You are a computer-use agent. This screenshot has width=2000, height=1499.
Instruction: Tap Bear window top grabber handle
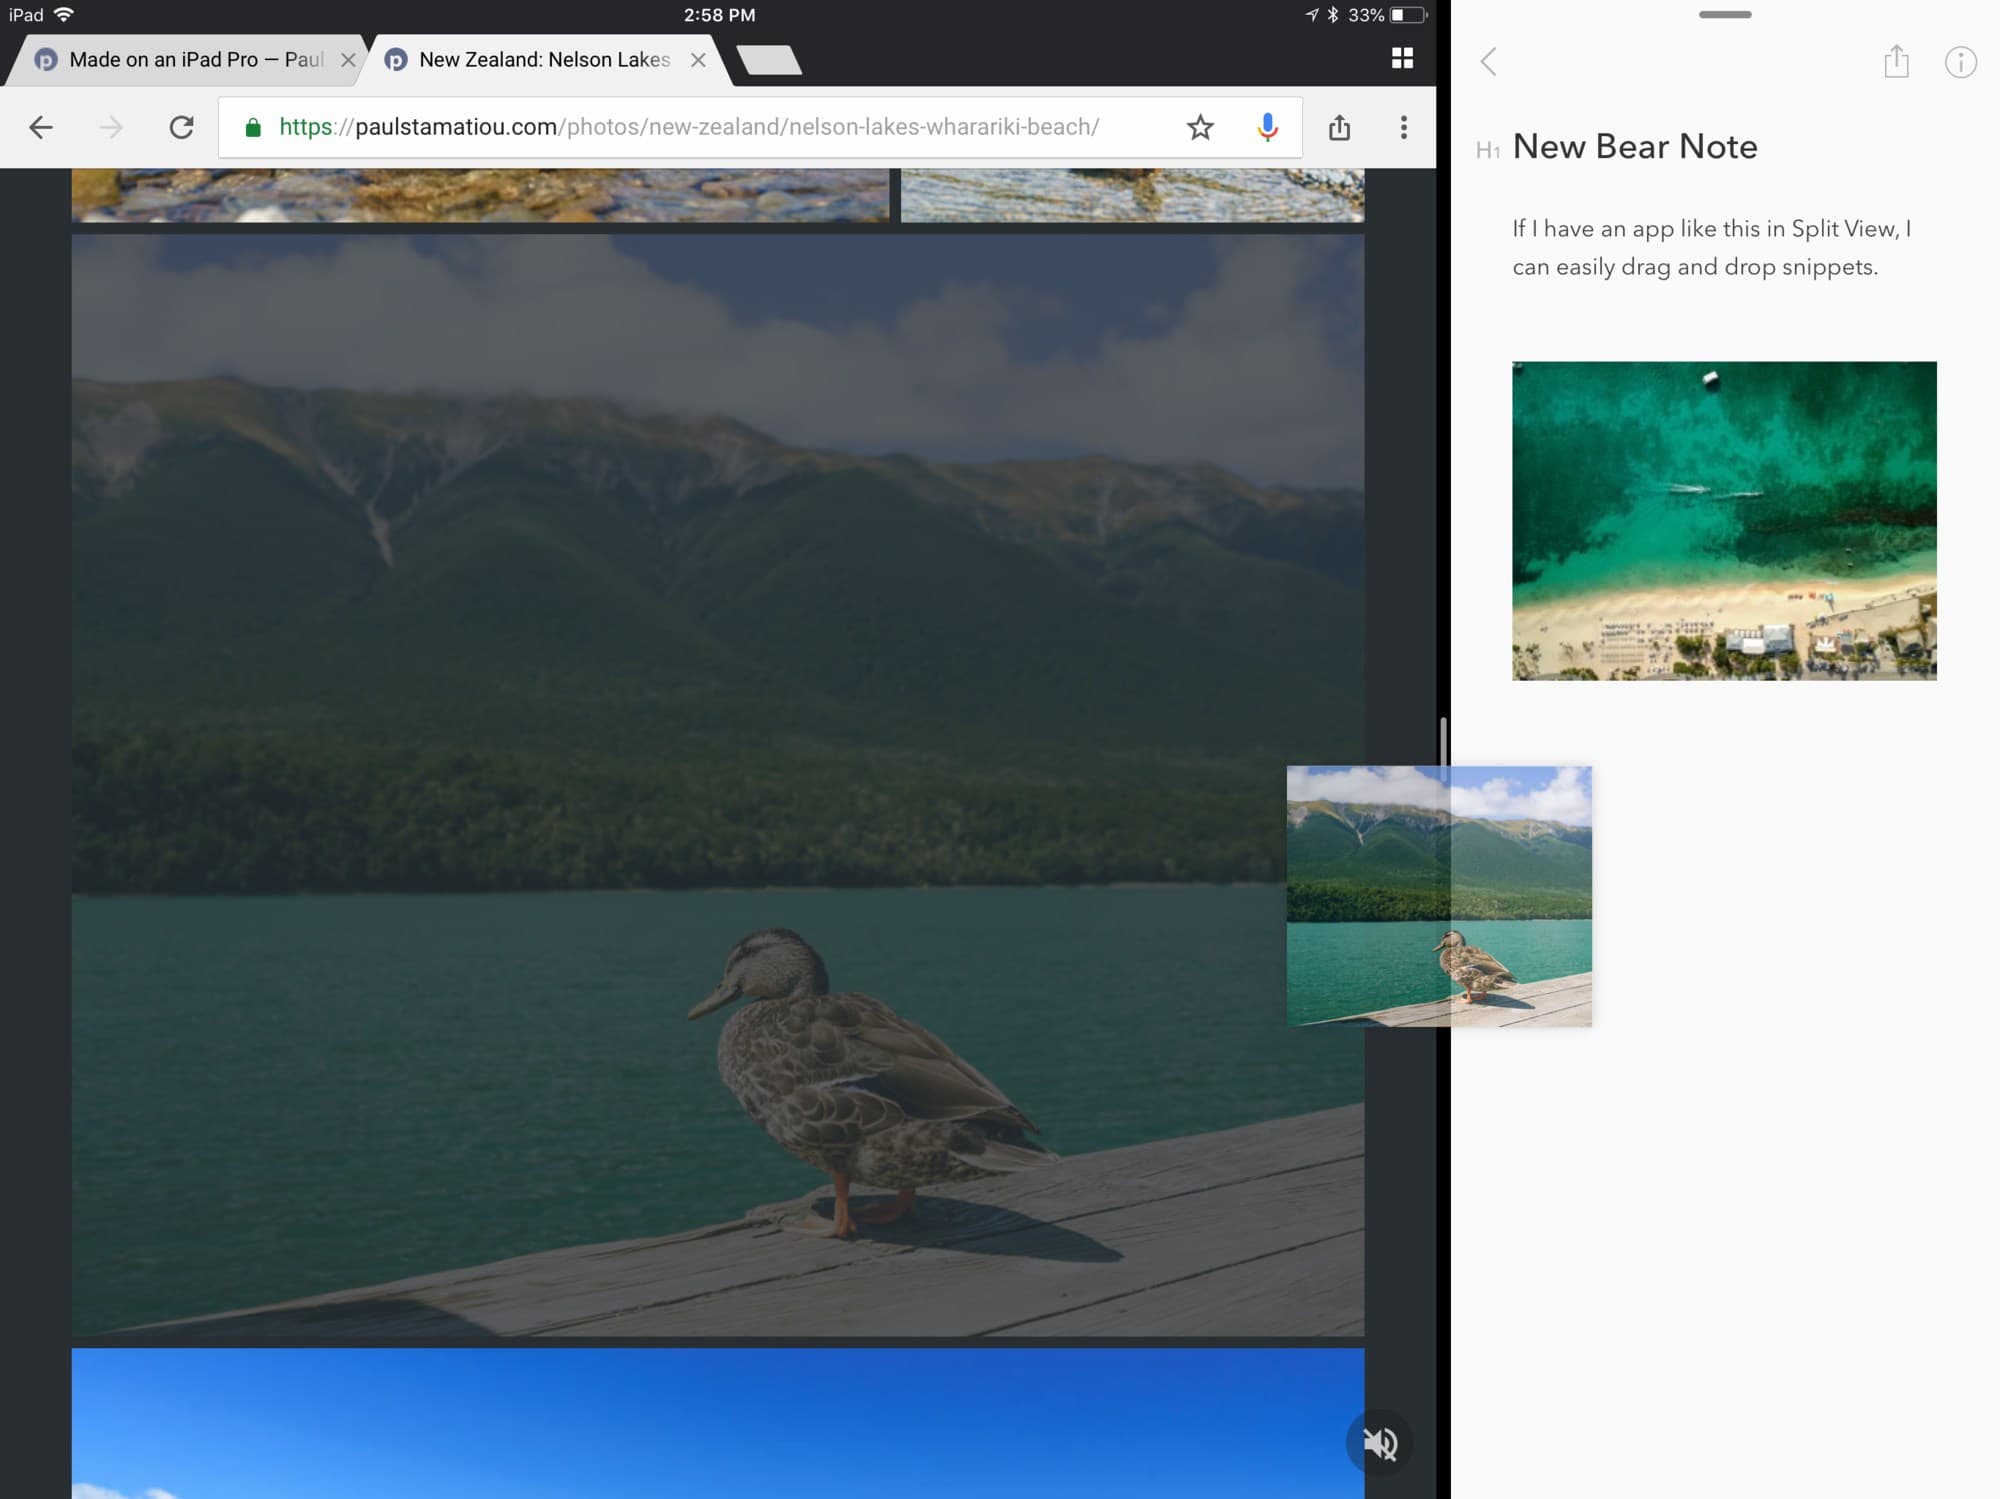point(1725,15)
